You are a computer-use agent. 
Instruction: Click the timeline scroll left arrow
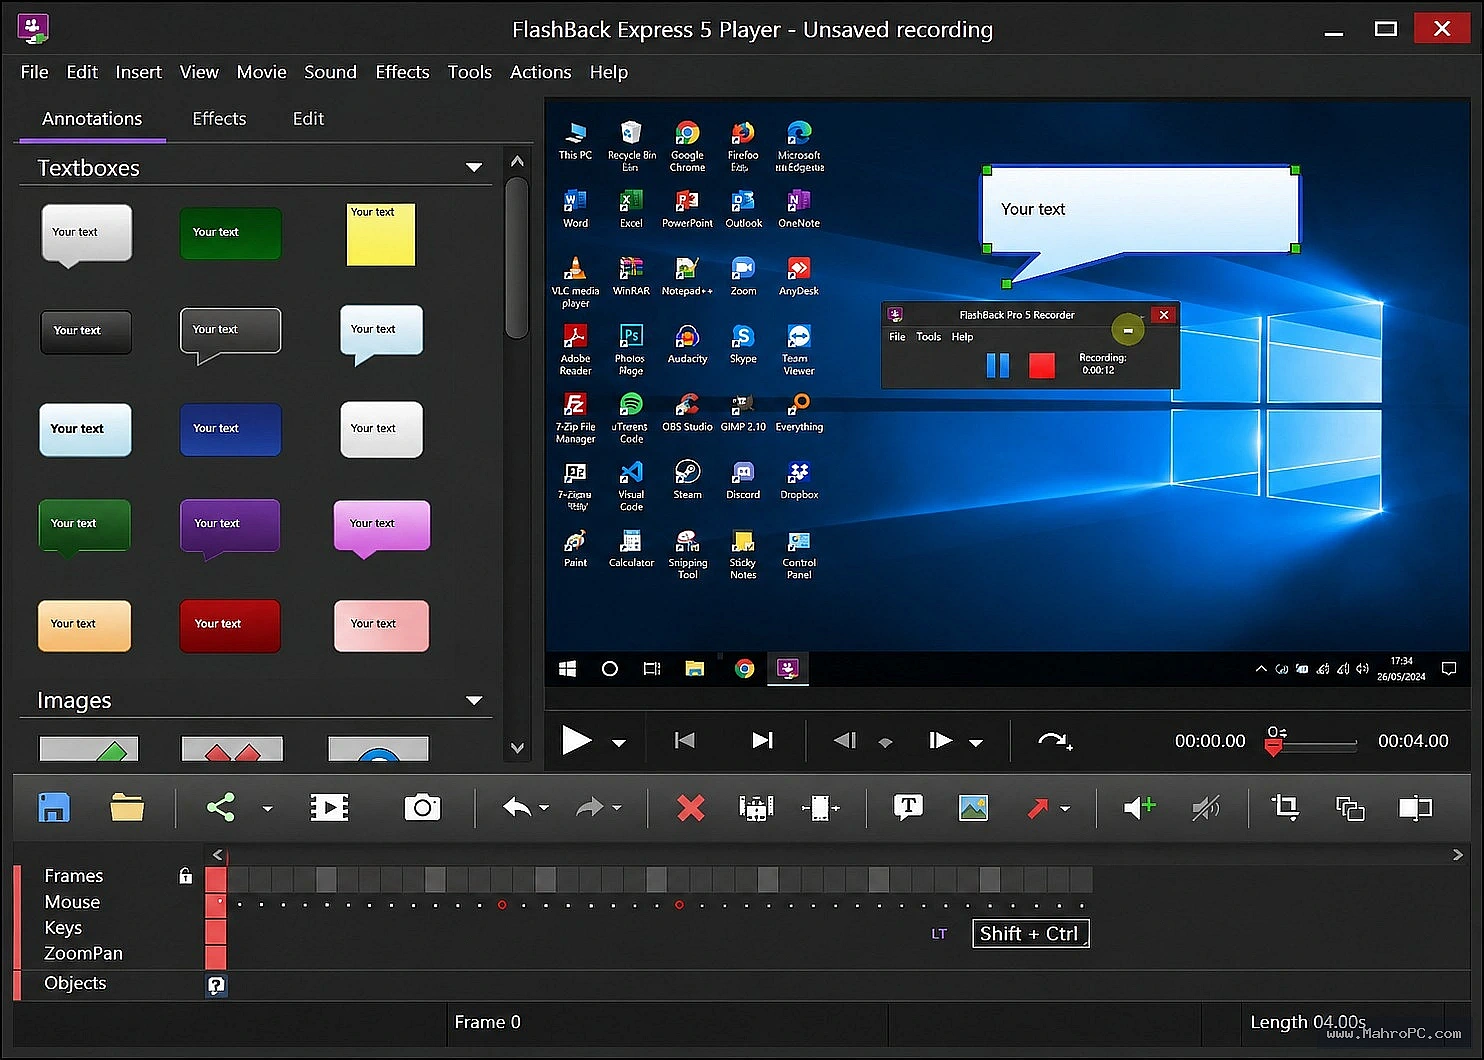[x=217, y=854]
